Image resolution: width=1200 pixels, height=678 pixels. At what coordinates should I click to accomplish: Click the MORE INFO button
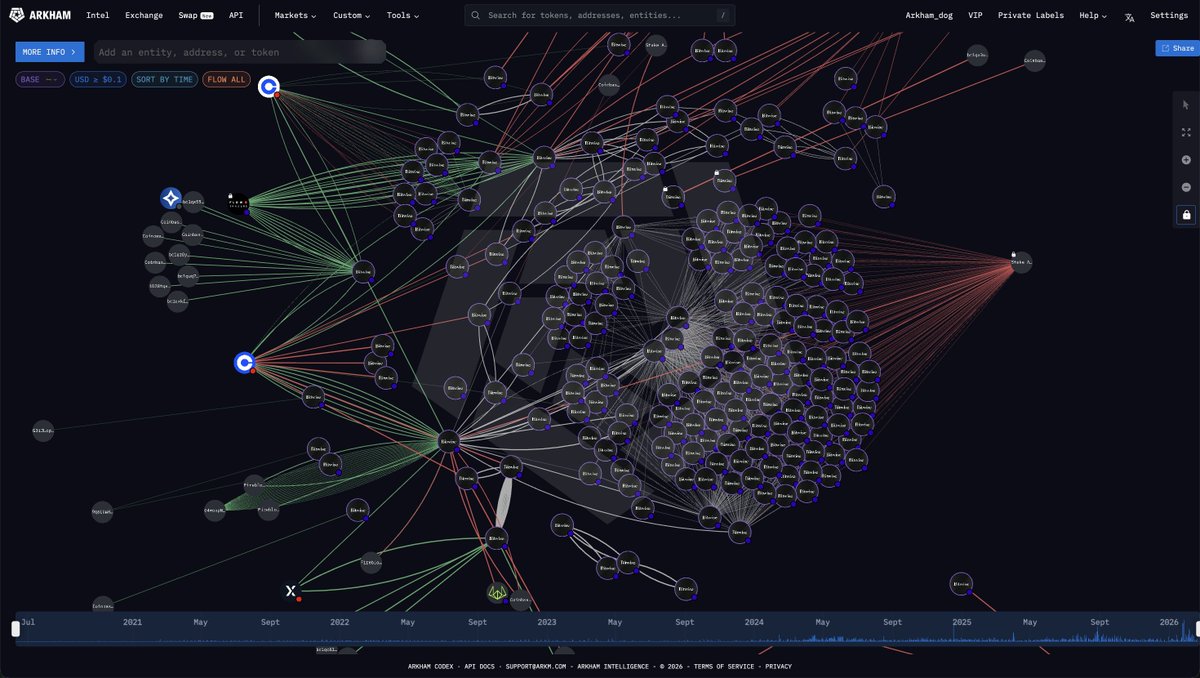pos(50,52)
